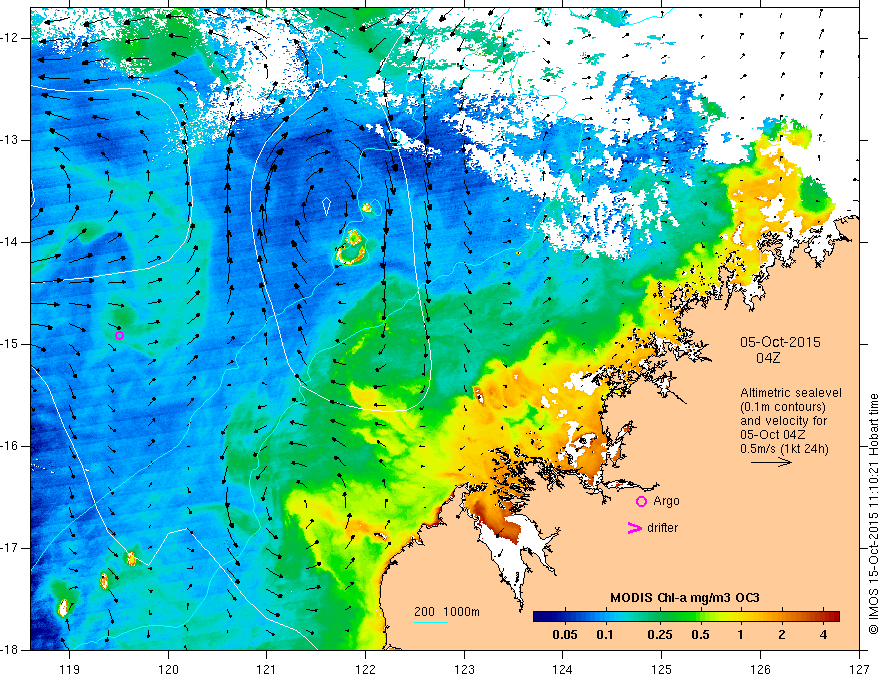Image resolution: width=880 pixels, height=680 pixels.
Task: Click the color bar tick value 4
Action: coord(823,635)
